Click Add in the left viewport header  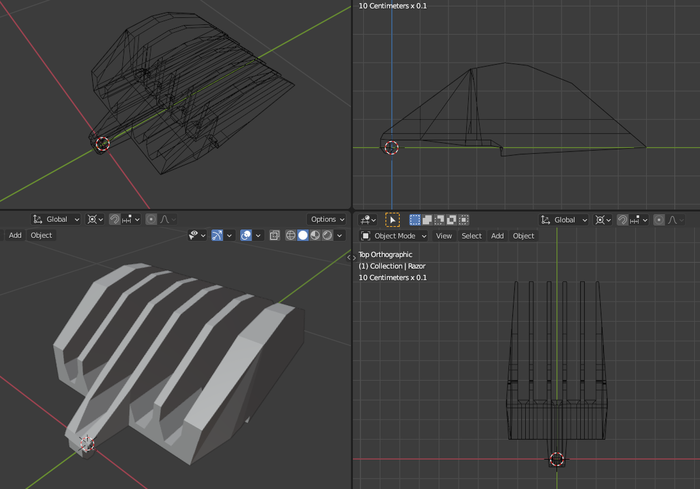point(15,236)
